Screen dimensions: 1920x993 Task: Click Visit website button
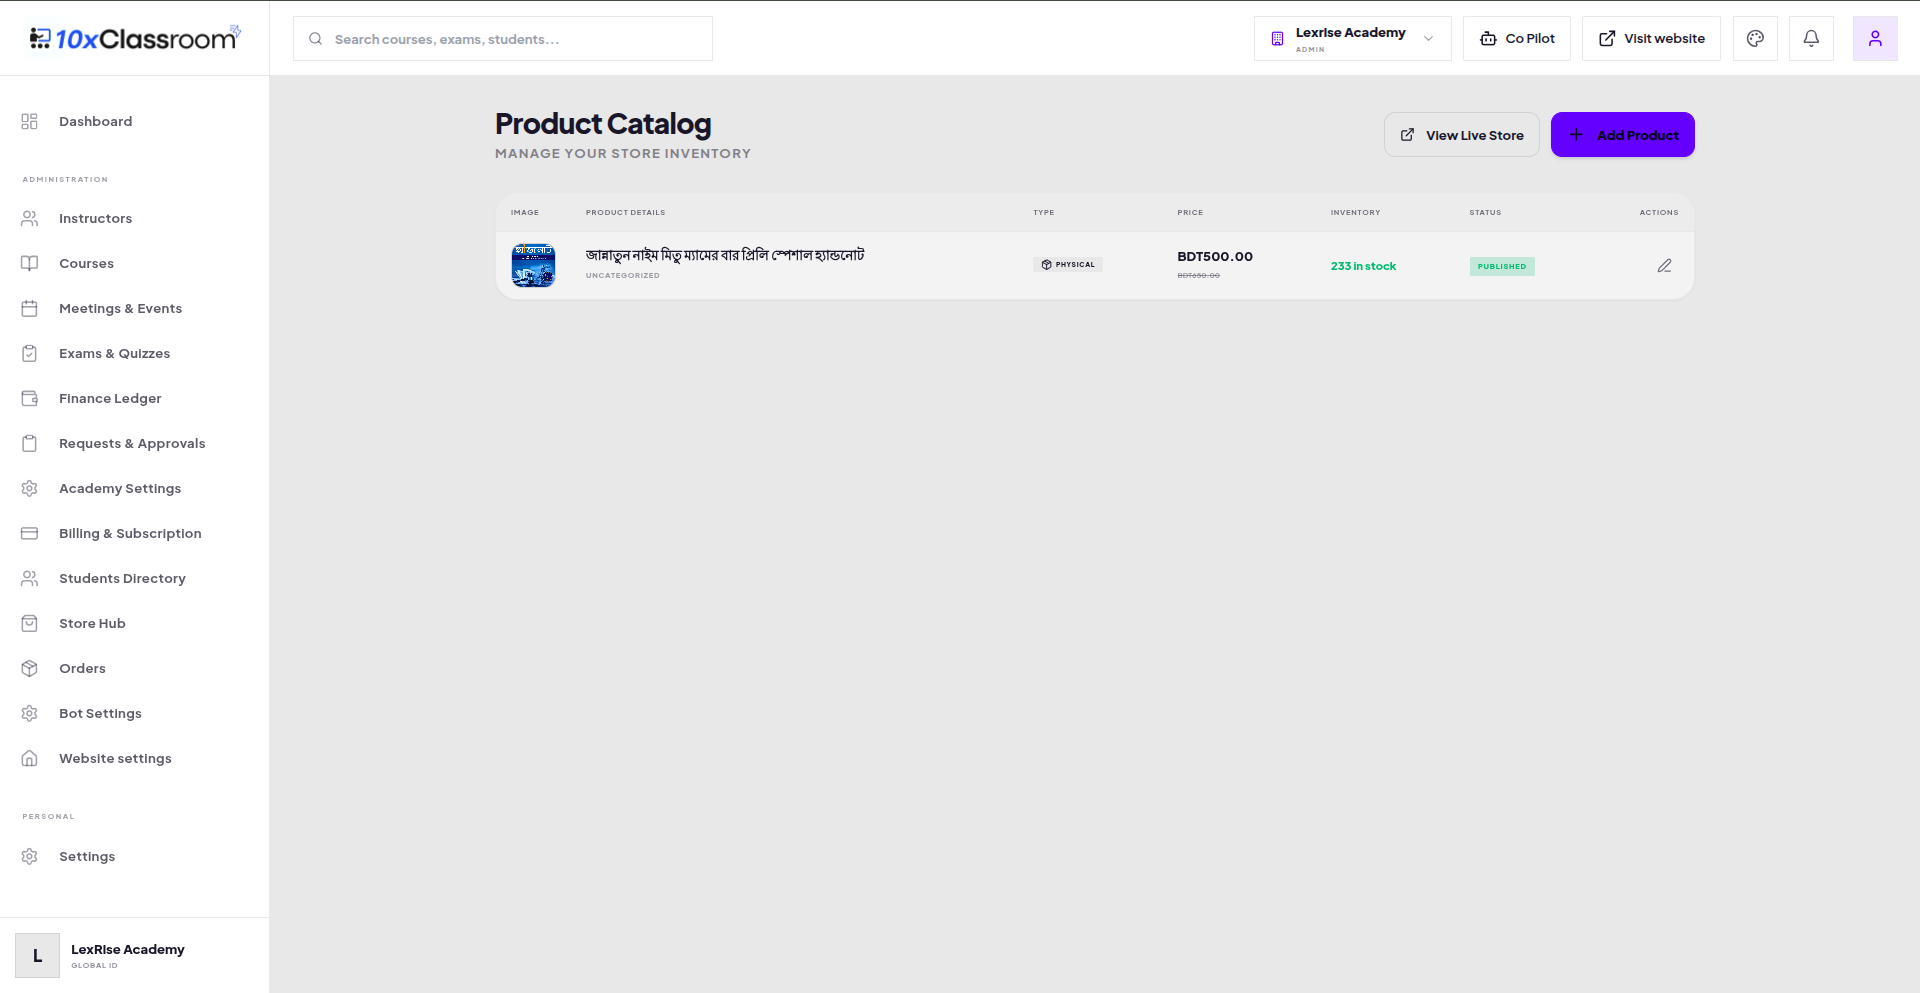1651,38
